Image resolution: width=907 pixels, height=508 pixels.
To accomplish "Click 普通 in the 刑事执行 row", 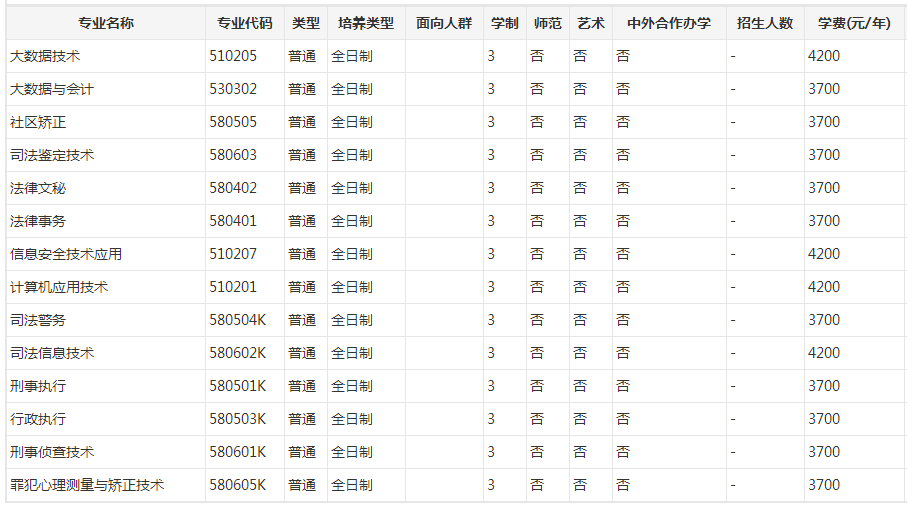I will tap(302, 386).
